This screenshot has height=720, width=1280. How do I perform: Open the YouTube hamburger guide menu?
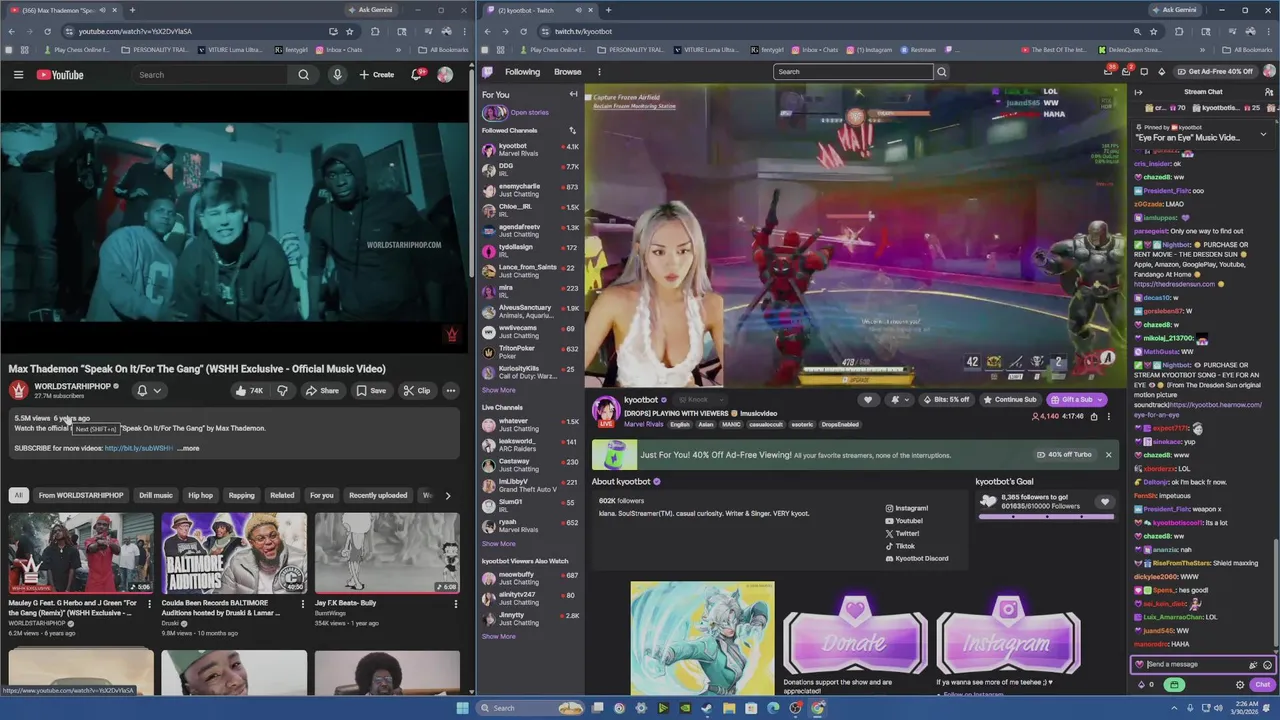(18, 75)
